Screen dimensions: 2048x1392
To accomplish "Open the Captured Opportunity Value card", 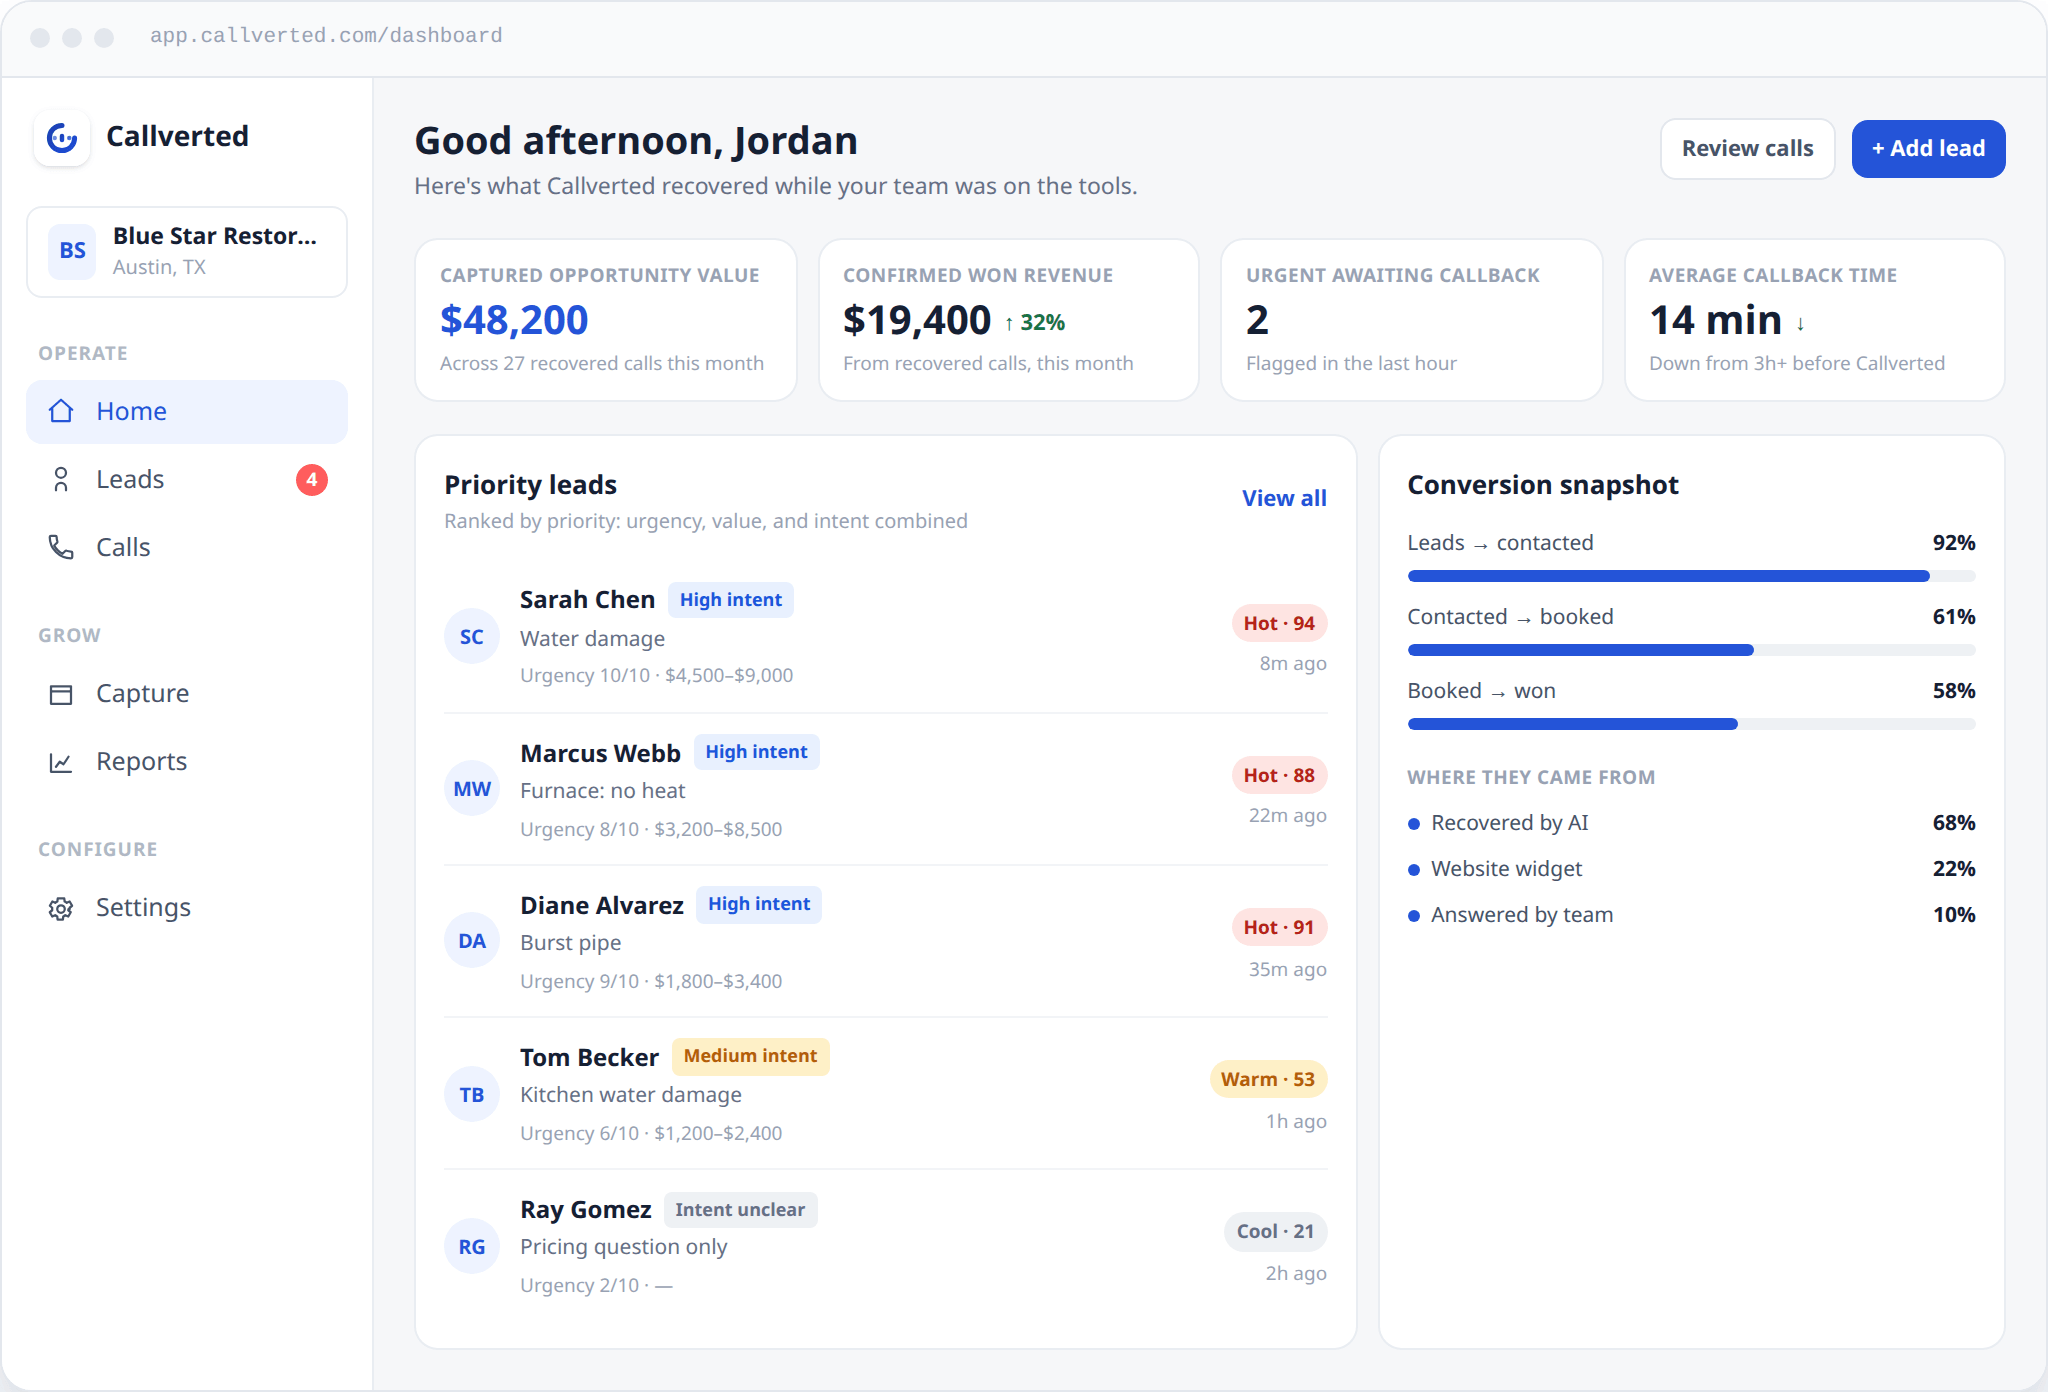I will click(x=606, y=320).
